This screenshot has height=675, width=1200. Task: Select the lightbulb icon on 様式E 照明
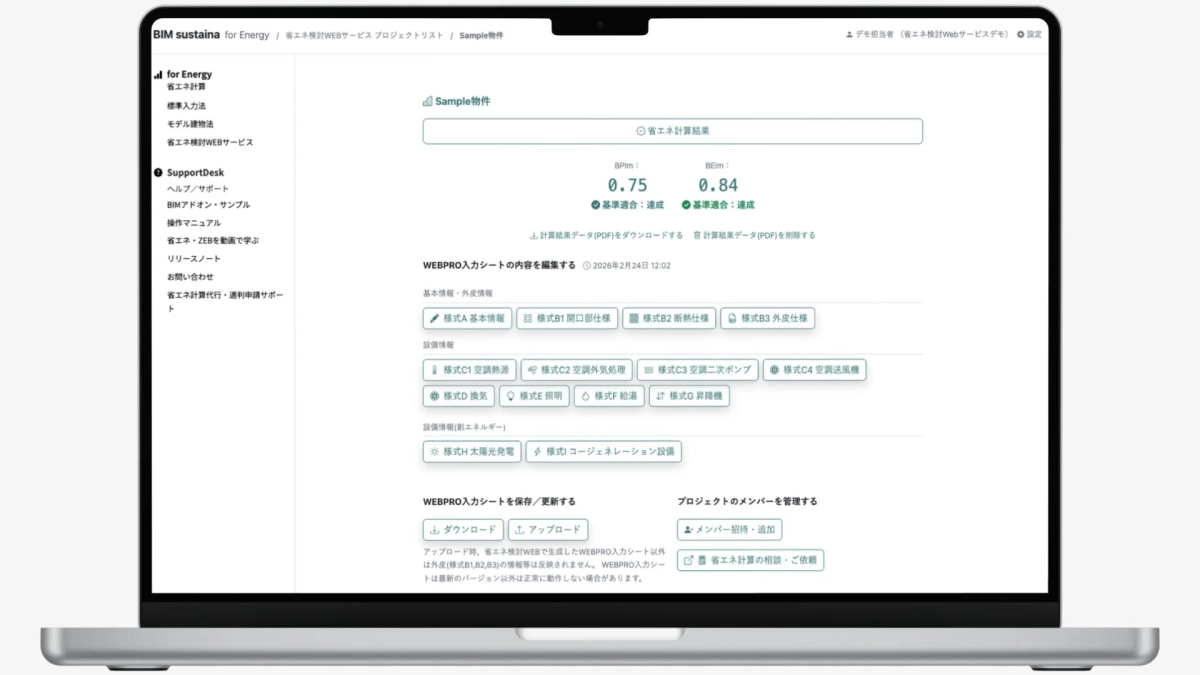(512, 395)
